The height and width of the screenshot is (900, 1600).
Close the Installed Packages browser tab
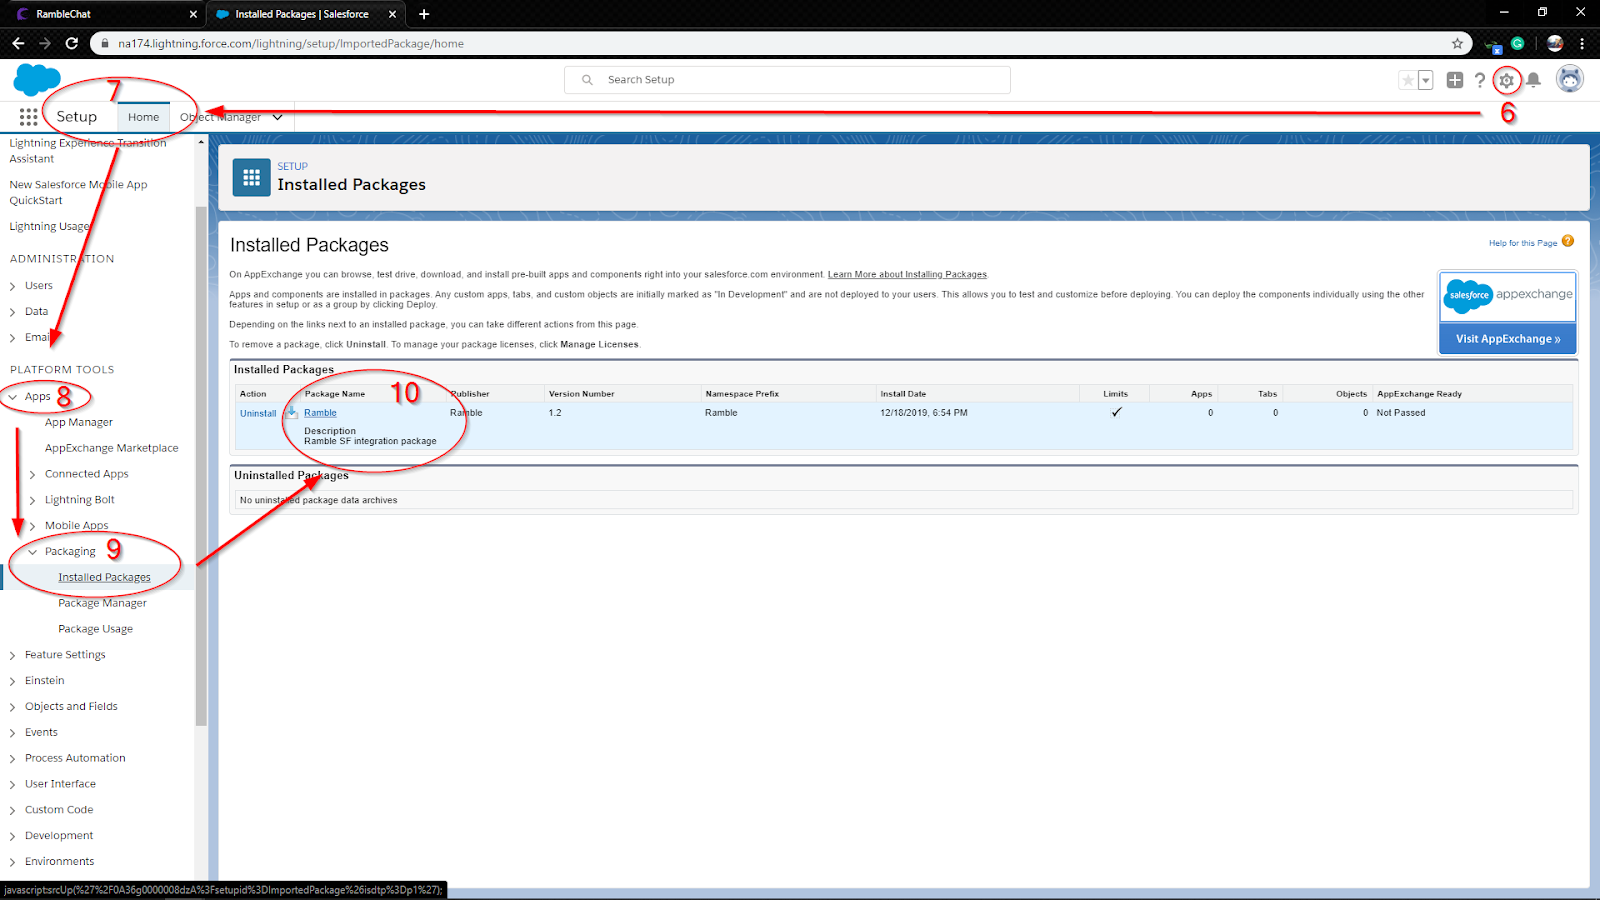392,14
